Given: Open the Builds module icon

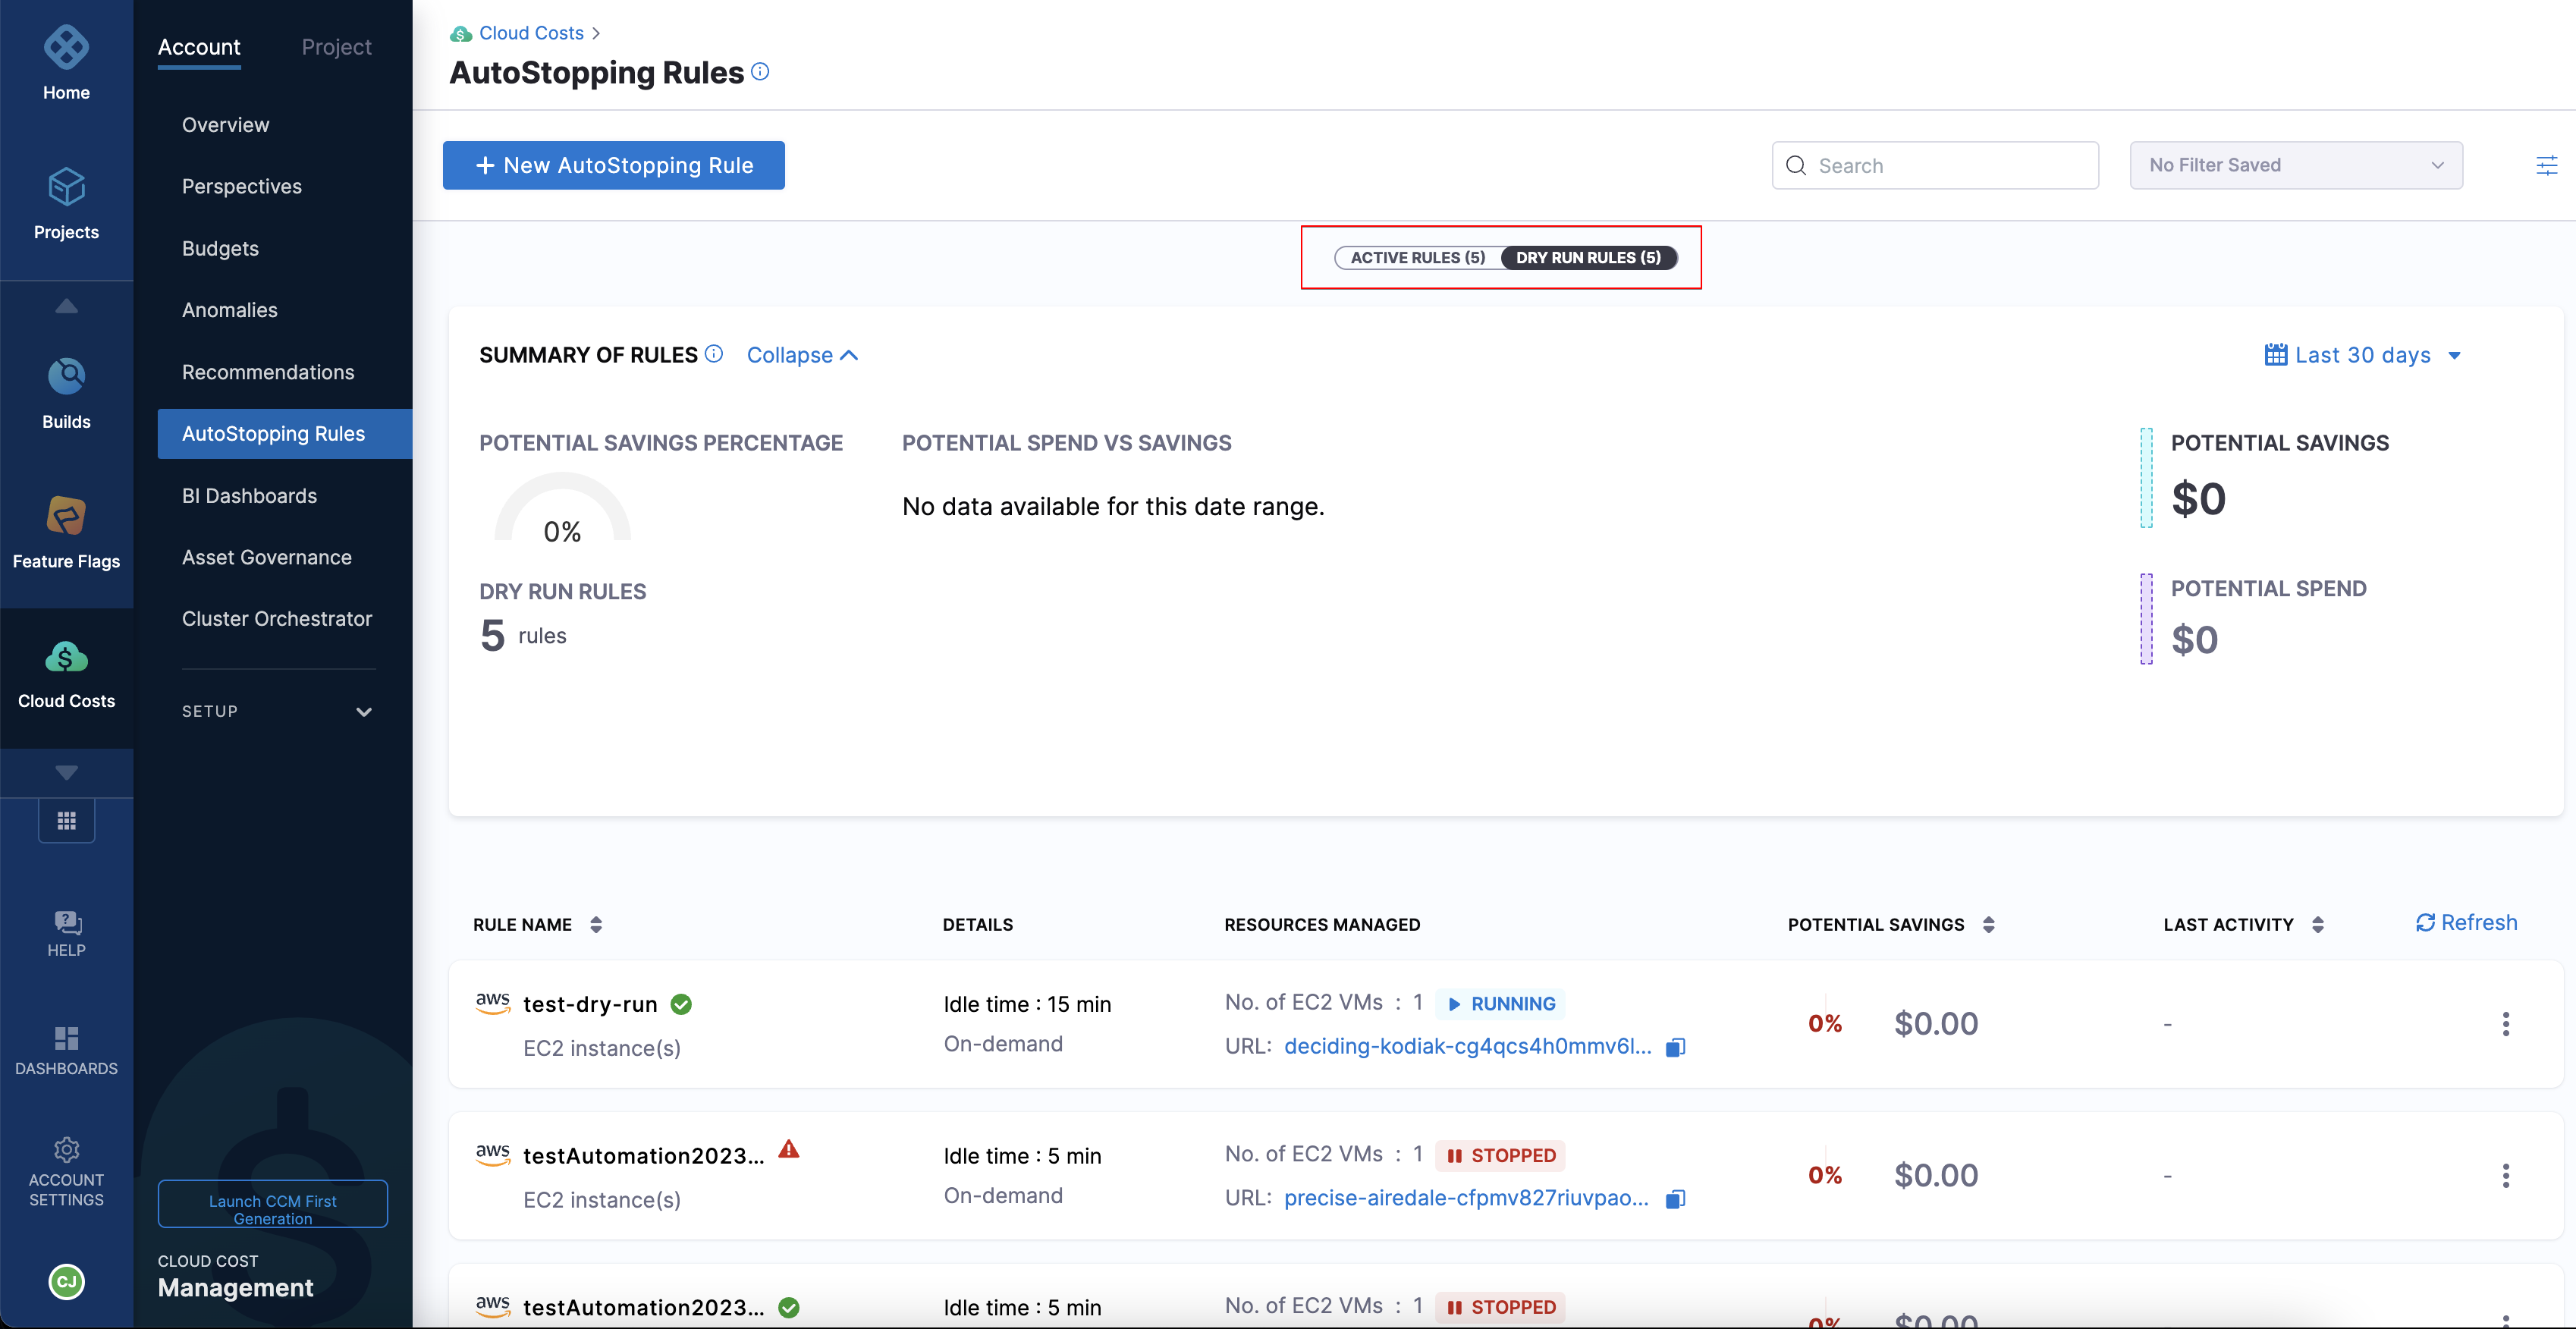Looking at the screenshot, I should tap(66, 377).
